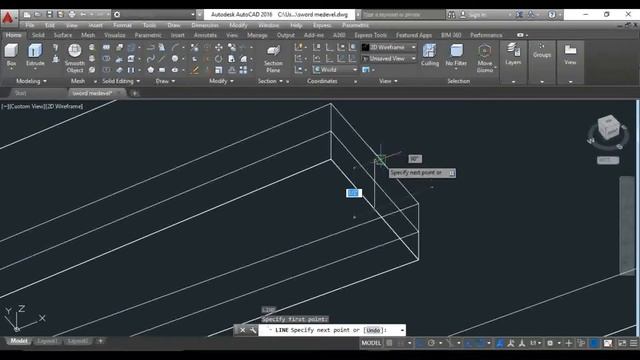Select the Box solid tool
The image size is (640, 360).
(11, 55)
